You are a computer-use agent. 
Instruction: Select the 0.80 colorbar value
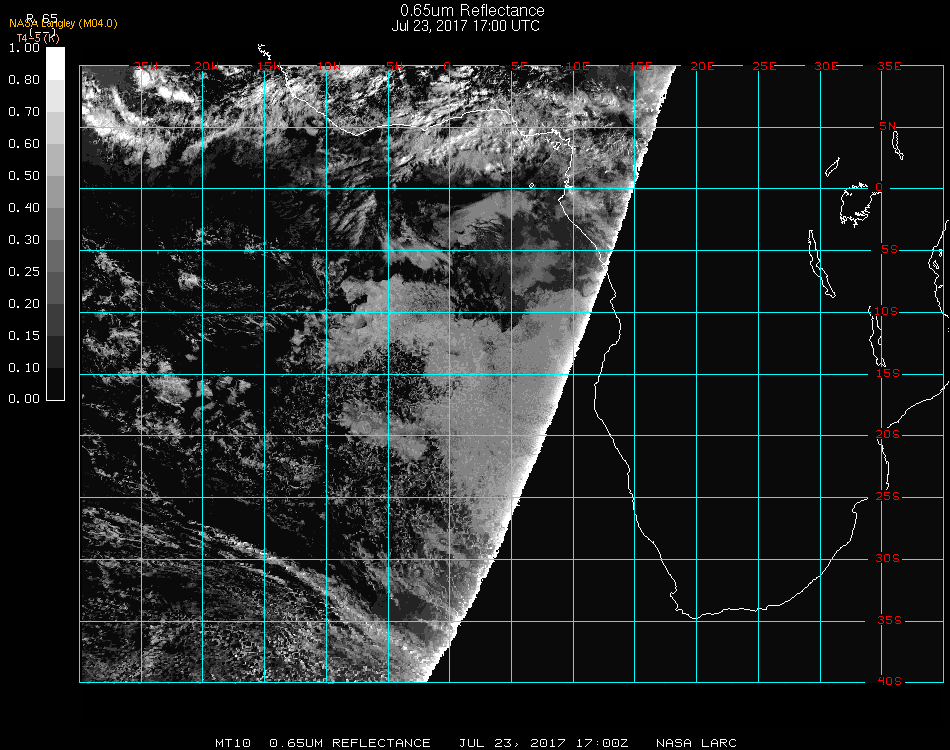click(24, 80)
